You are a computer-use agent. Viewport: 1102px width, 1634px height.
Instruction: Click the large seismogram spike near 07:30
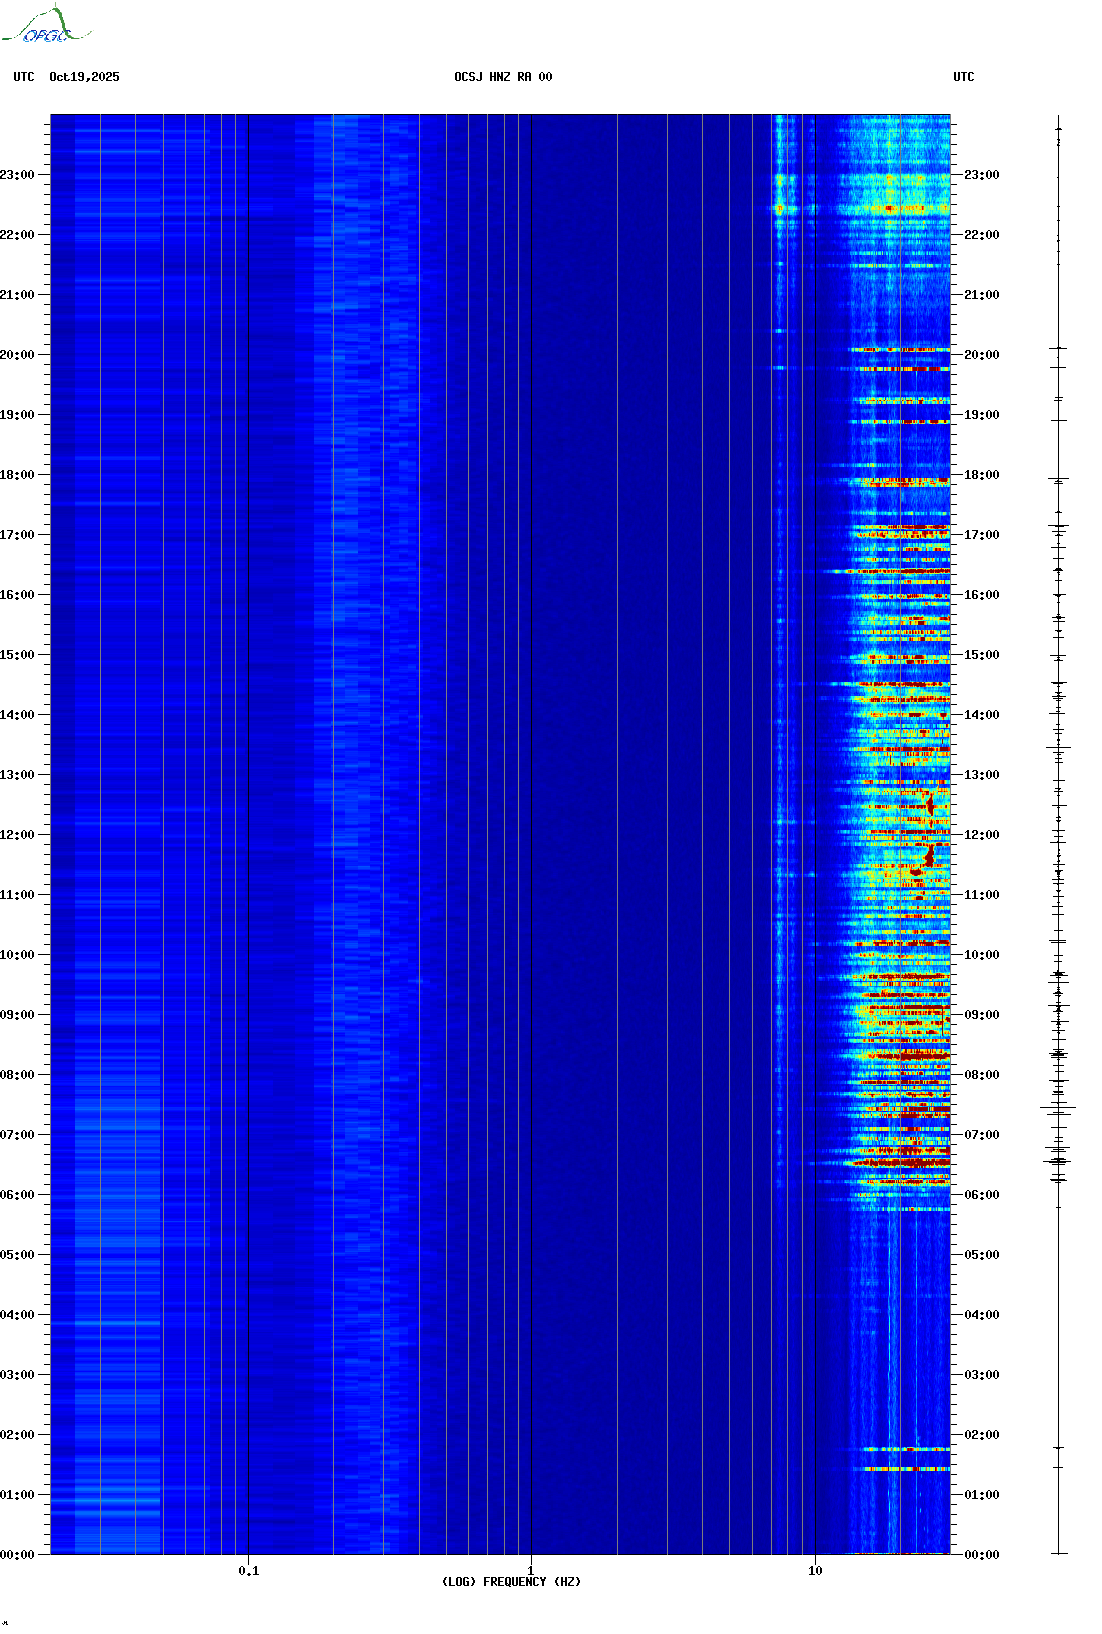1057,1108
